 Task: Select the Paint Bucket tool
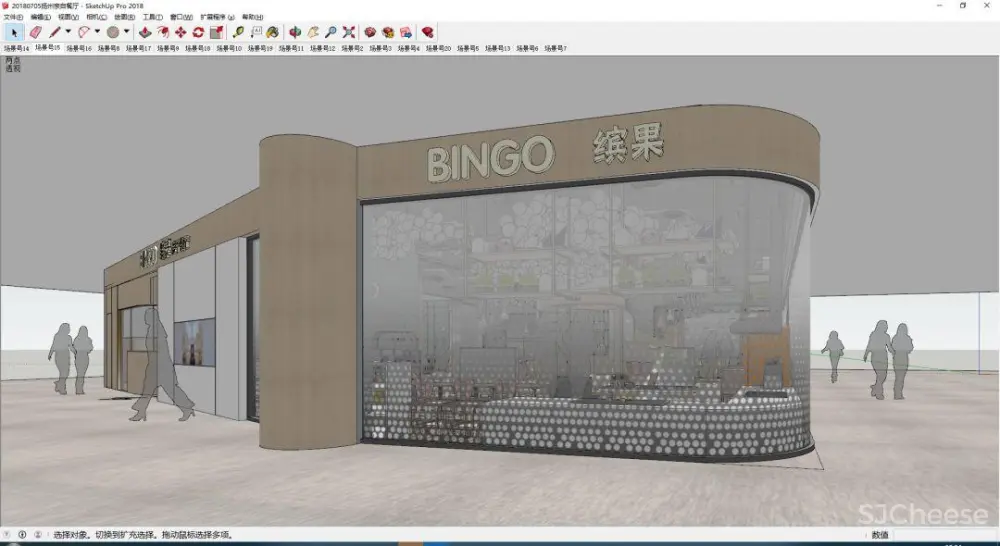tap(272, 32)
